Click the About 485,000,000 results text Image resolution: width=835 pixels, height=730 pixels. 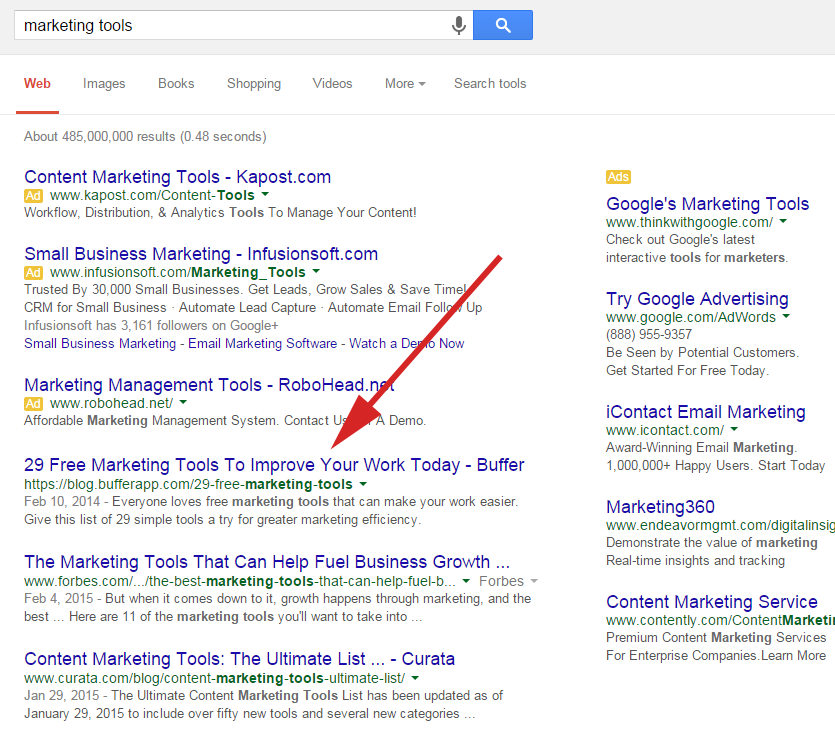click(x=145, y=136)
